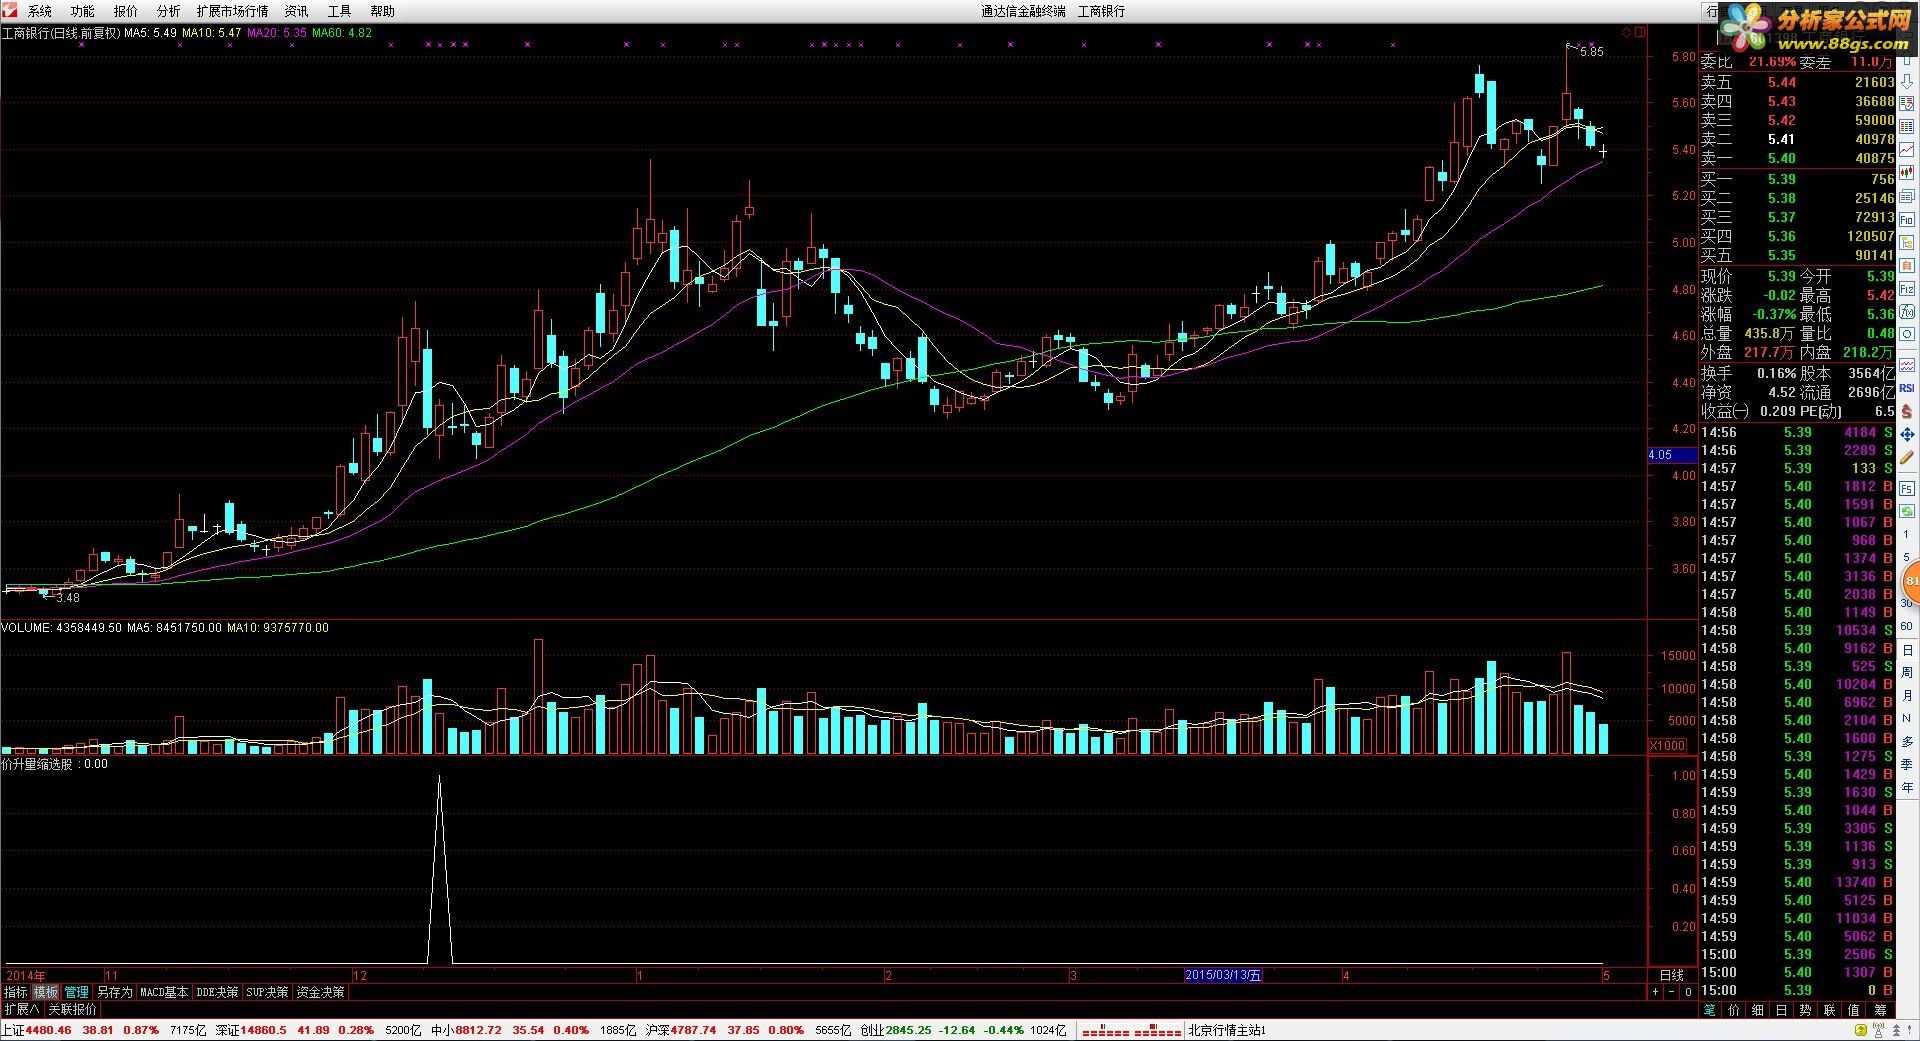
Task: Select the SUP决策 template
Action: click(x=267, y=992)
